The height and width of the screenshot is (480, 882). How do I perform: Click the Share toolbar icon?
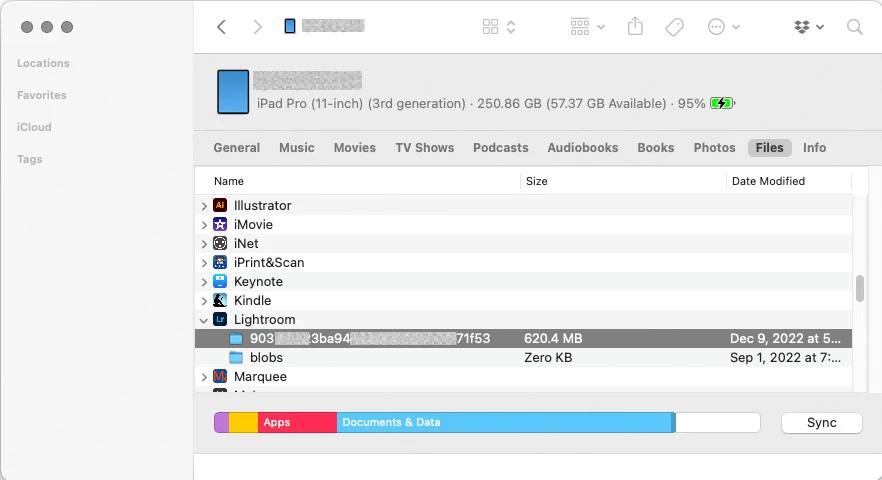pos(635,26)
